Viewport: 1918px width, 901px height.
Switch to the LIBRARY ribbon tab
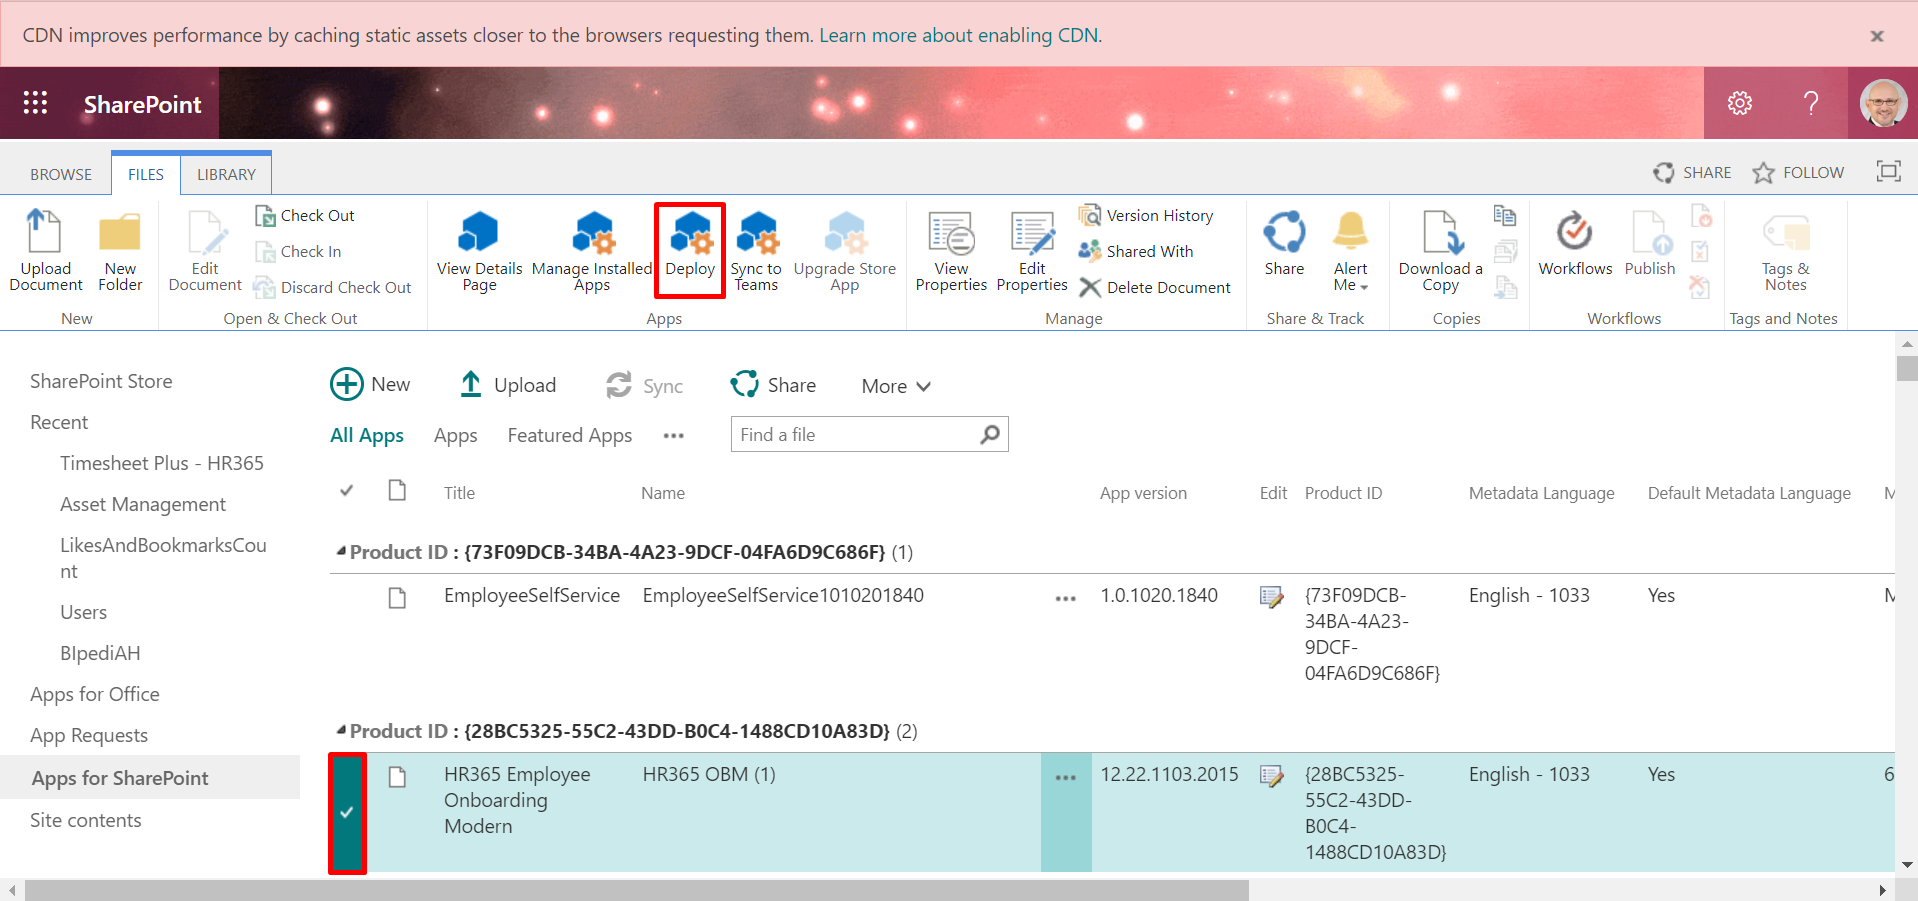point(226,174)
